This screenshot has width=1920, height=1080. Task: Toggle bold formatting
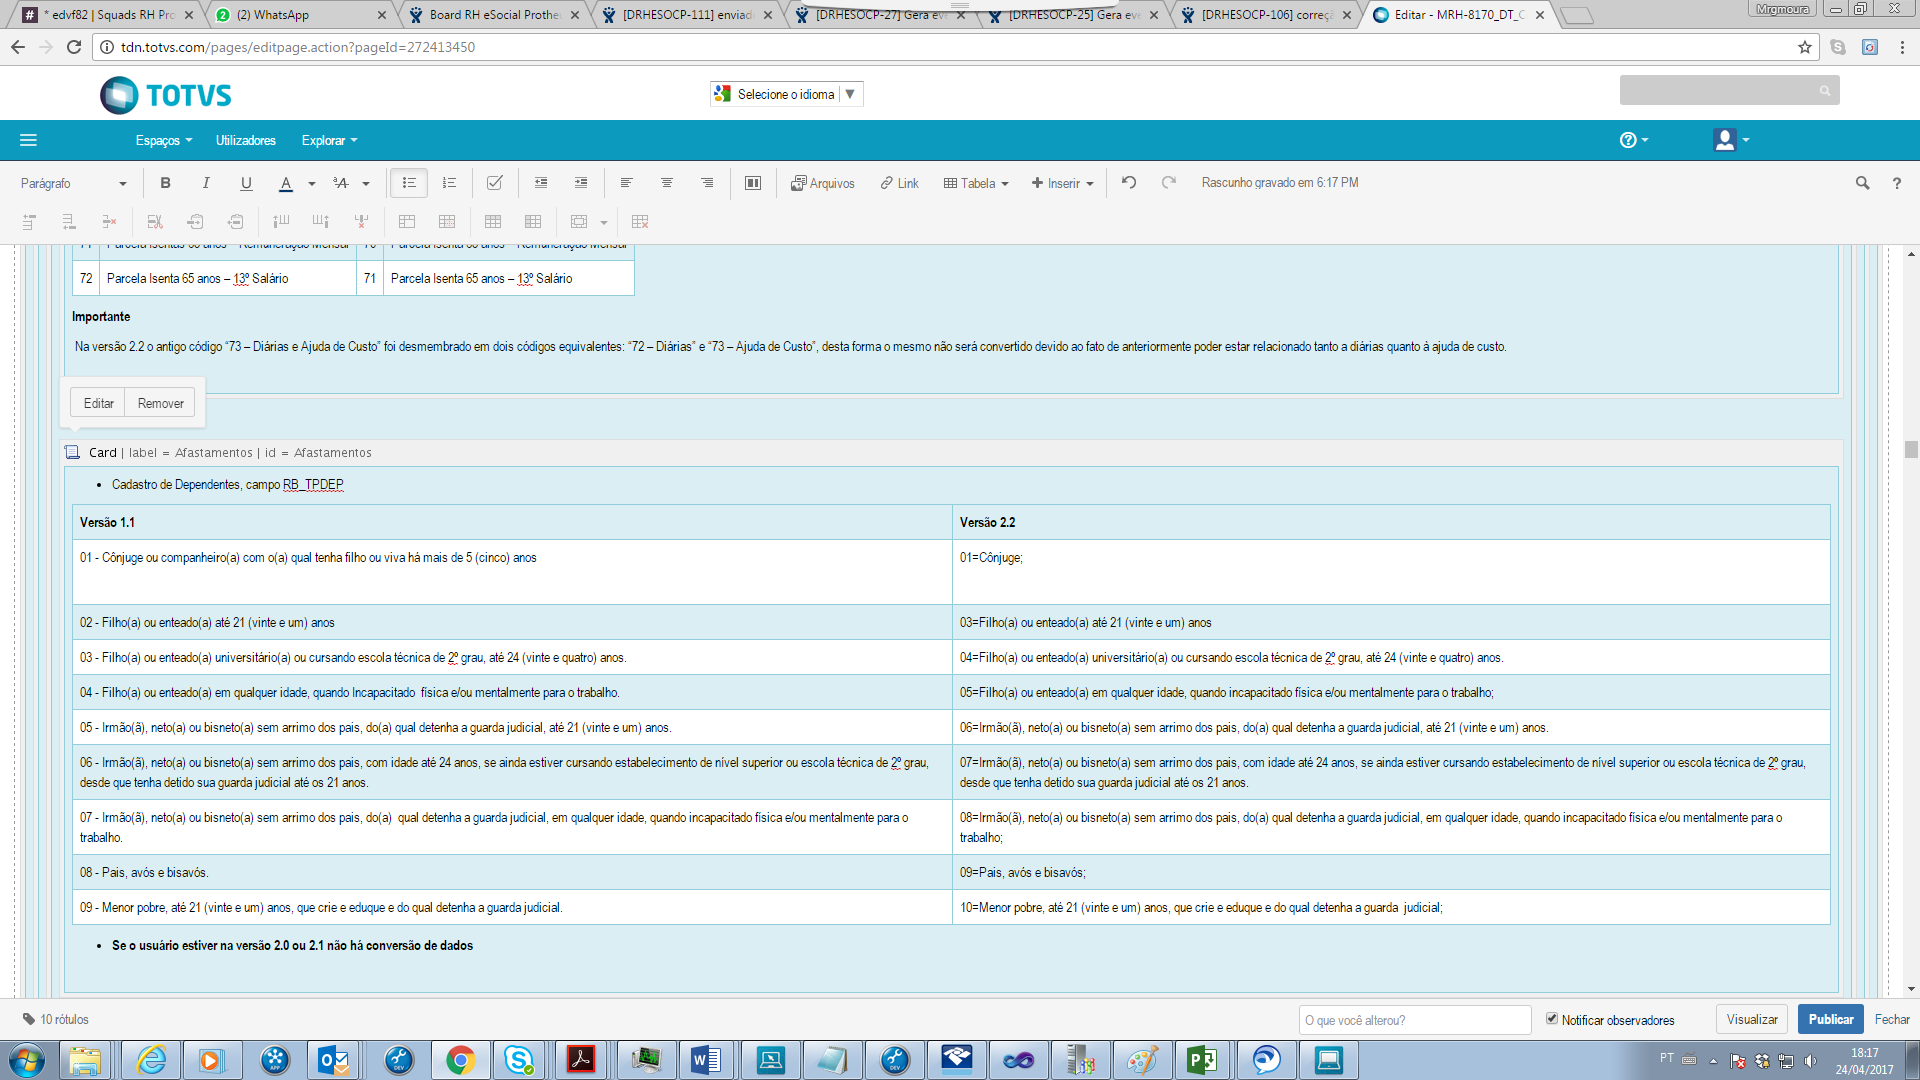[x=165, y=183]
